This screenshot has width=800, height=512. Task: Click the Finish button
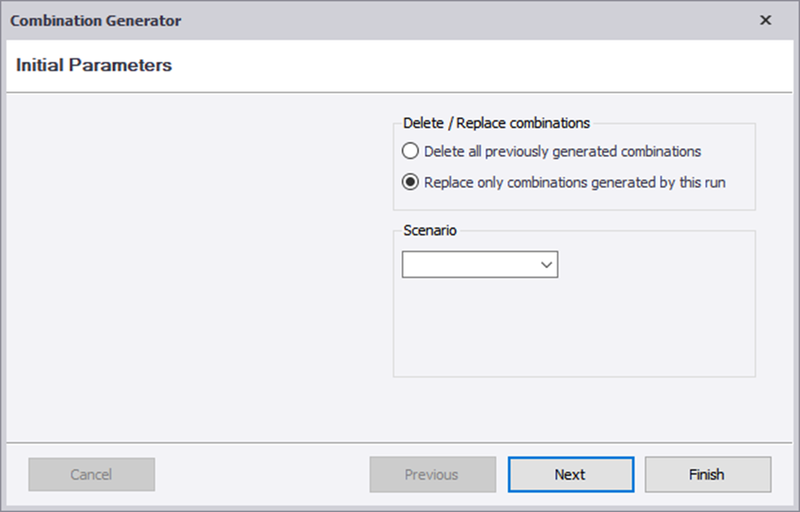pyautogui.click(x=708, y=474)
